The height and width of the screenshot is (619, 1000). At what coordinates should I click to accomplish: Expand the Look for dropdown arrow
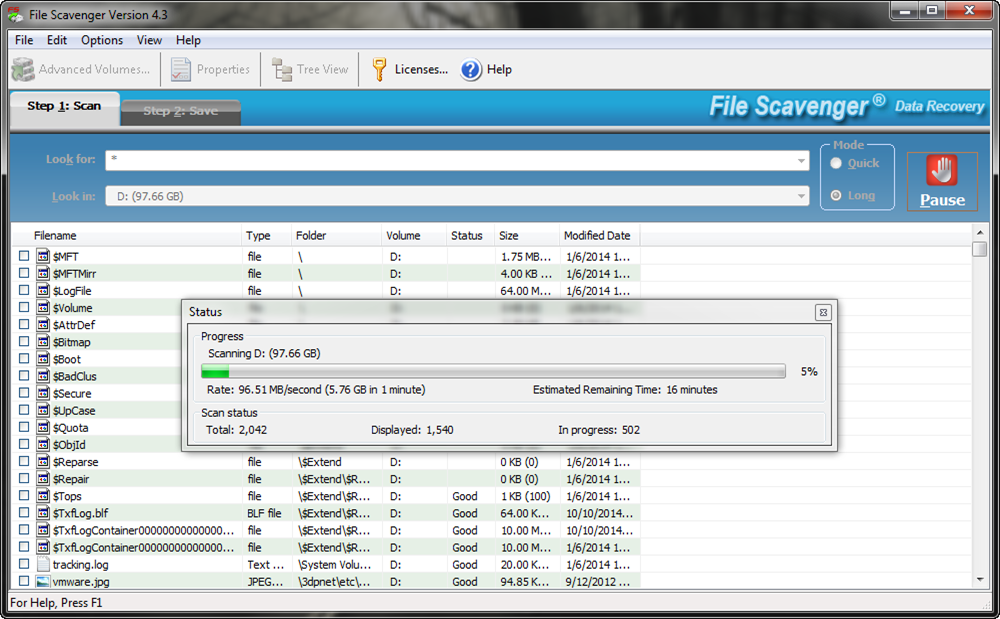click(801, 161)
